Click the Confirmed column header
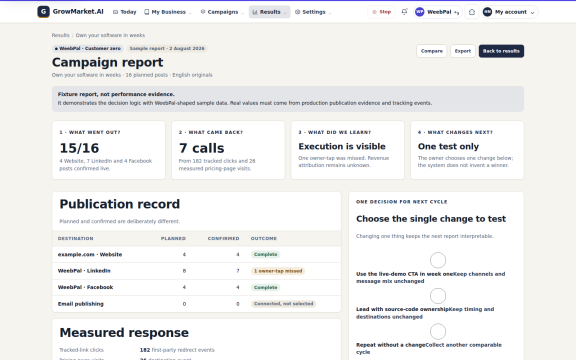Image resolution: width=576 pixels, height=360 pixels. [x=223, y=238]
